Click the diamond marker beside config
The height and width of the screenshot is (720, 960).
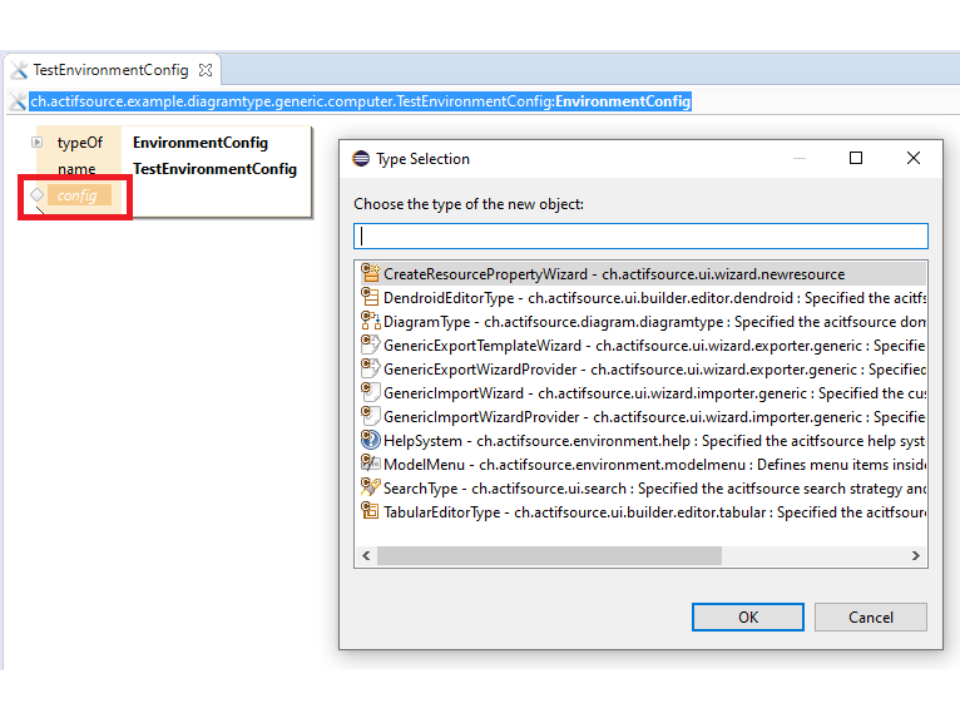[37, 195]
